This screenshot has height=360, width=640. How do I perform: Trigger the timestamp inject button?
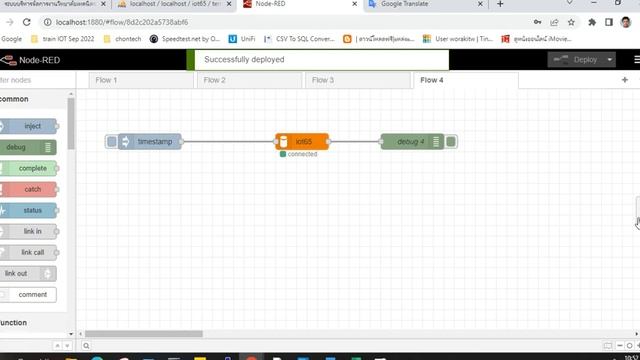111,142
